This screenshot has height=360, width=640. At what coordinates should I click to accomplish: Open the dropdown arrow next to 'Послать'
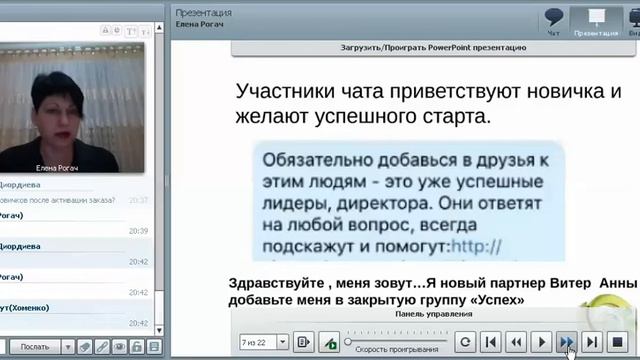tap(68, 347)
